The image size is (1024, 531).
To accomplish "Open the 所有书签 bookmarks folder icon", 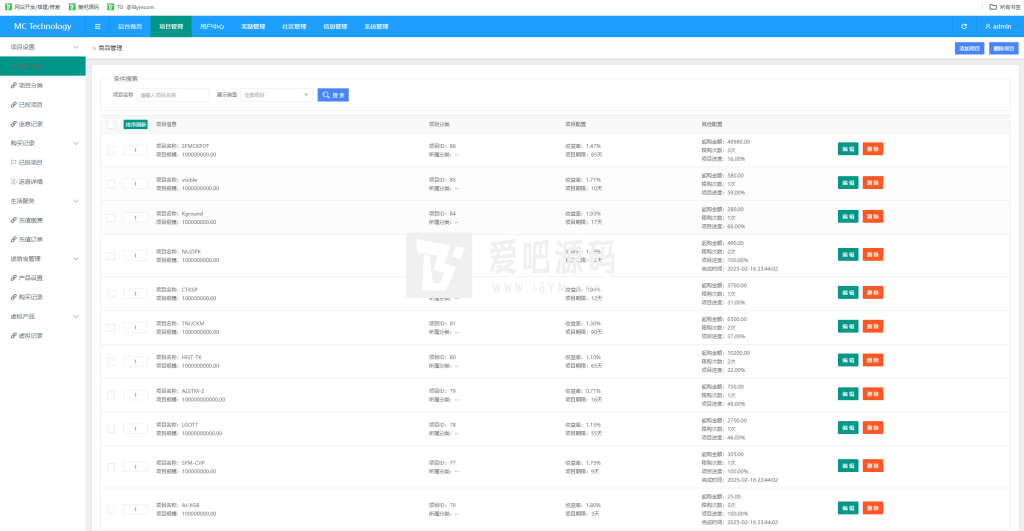I will 993,7.
